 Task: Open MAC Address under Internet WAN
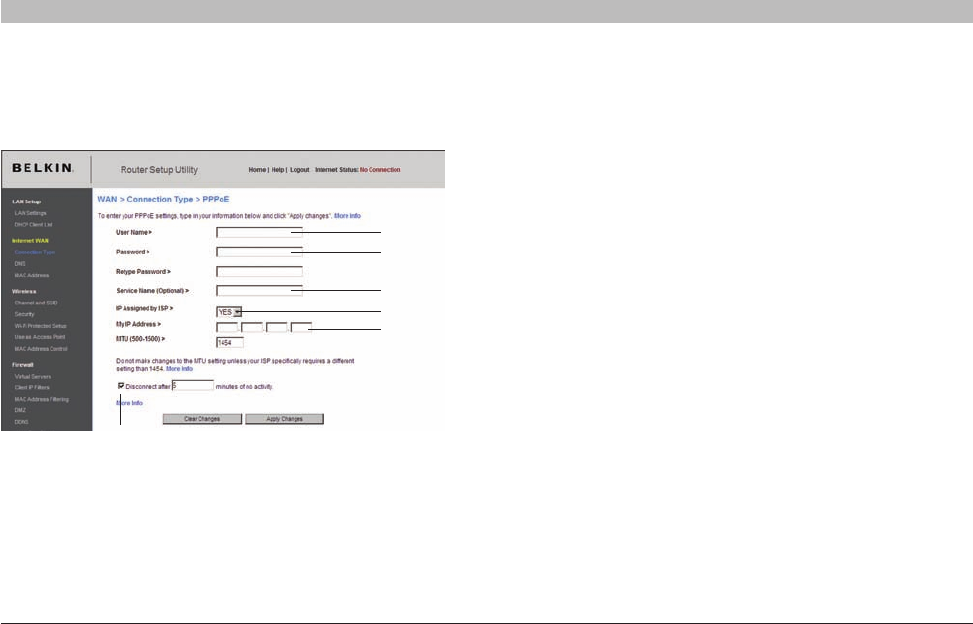(x=32, y=275)
